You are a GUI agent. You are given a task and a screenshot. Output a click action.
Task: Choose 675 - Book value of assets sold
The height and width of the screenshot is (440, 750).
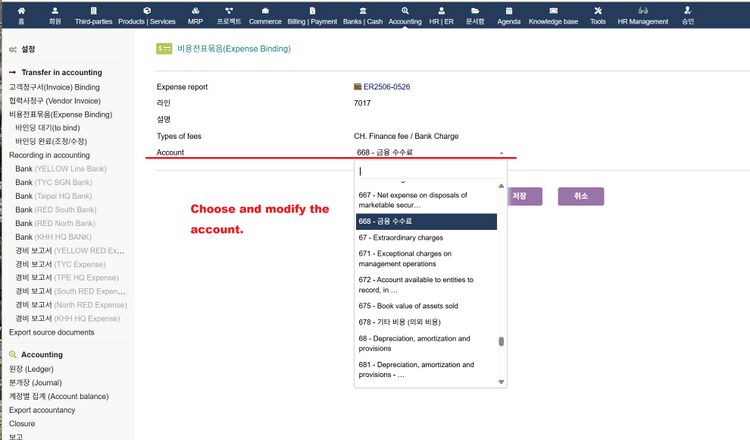click(408, 306)
